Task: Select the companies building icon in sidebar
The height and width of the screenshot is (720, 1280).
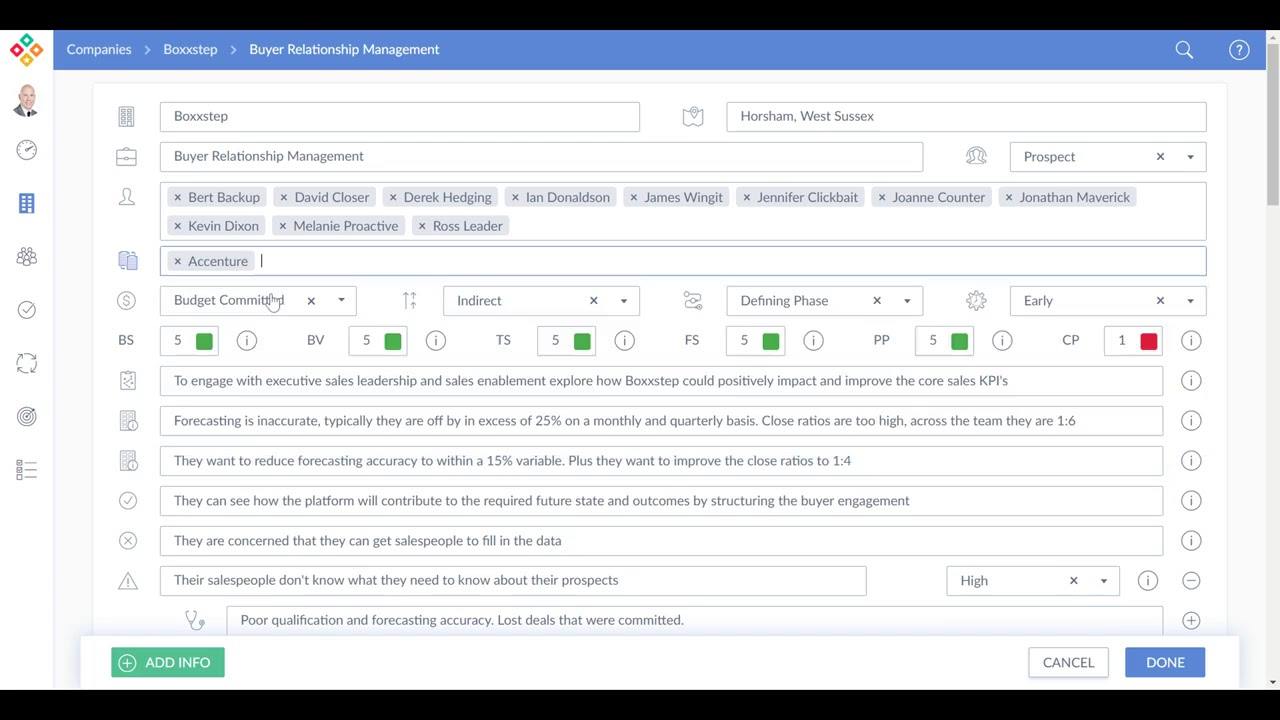Action: 27,203
